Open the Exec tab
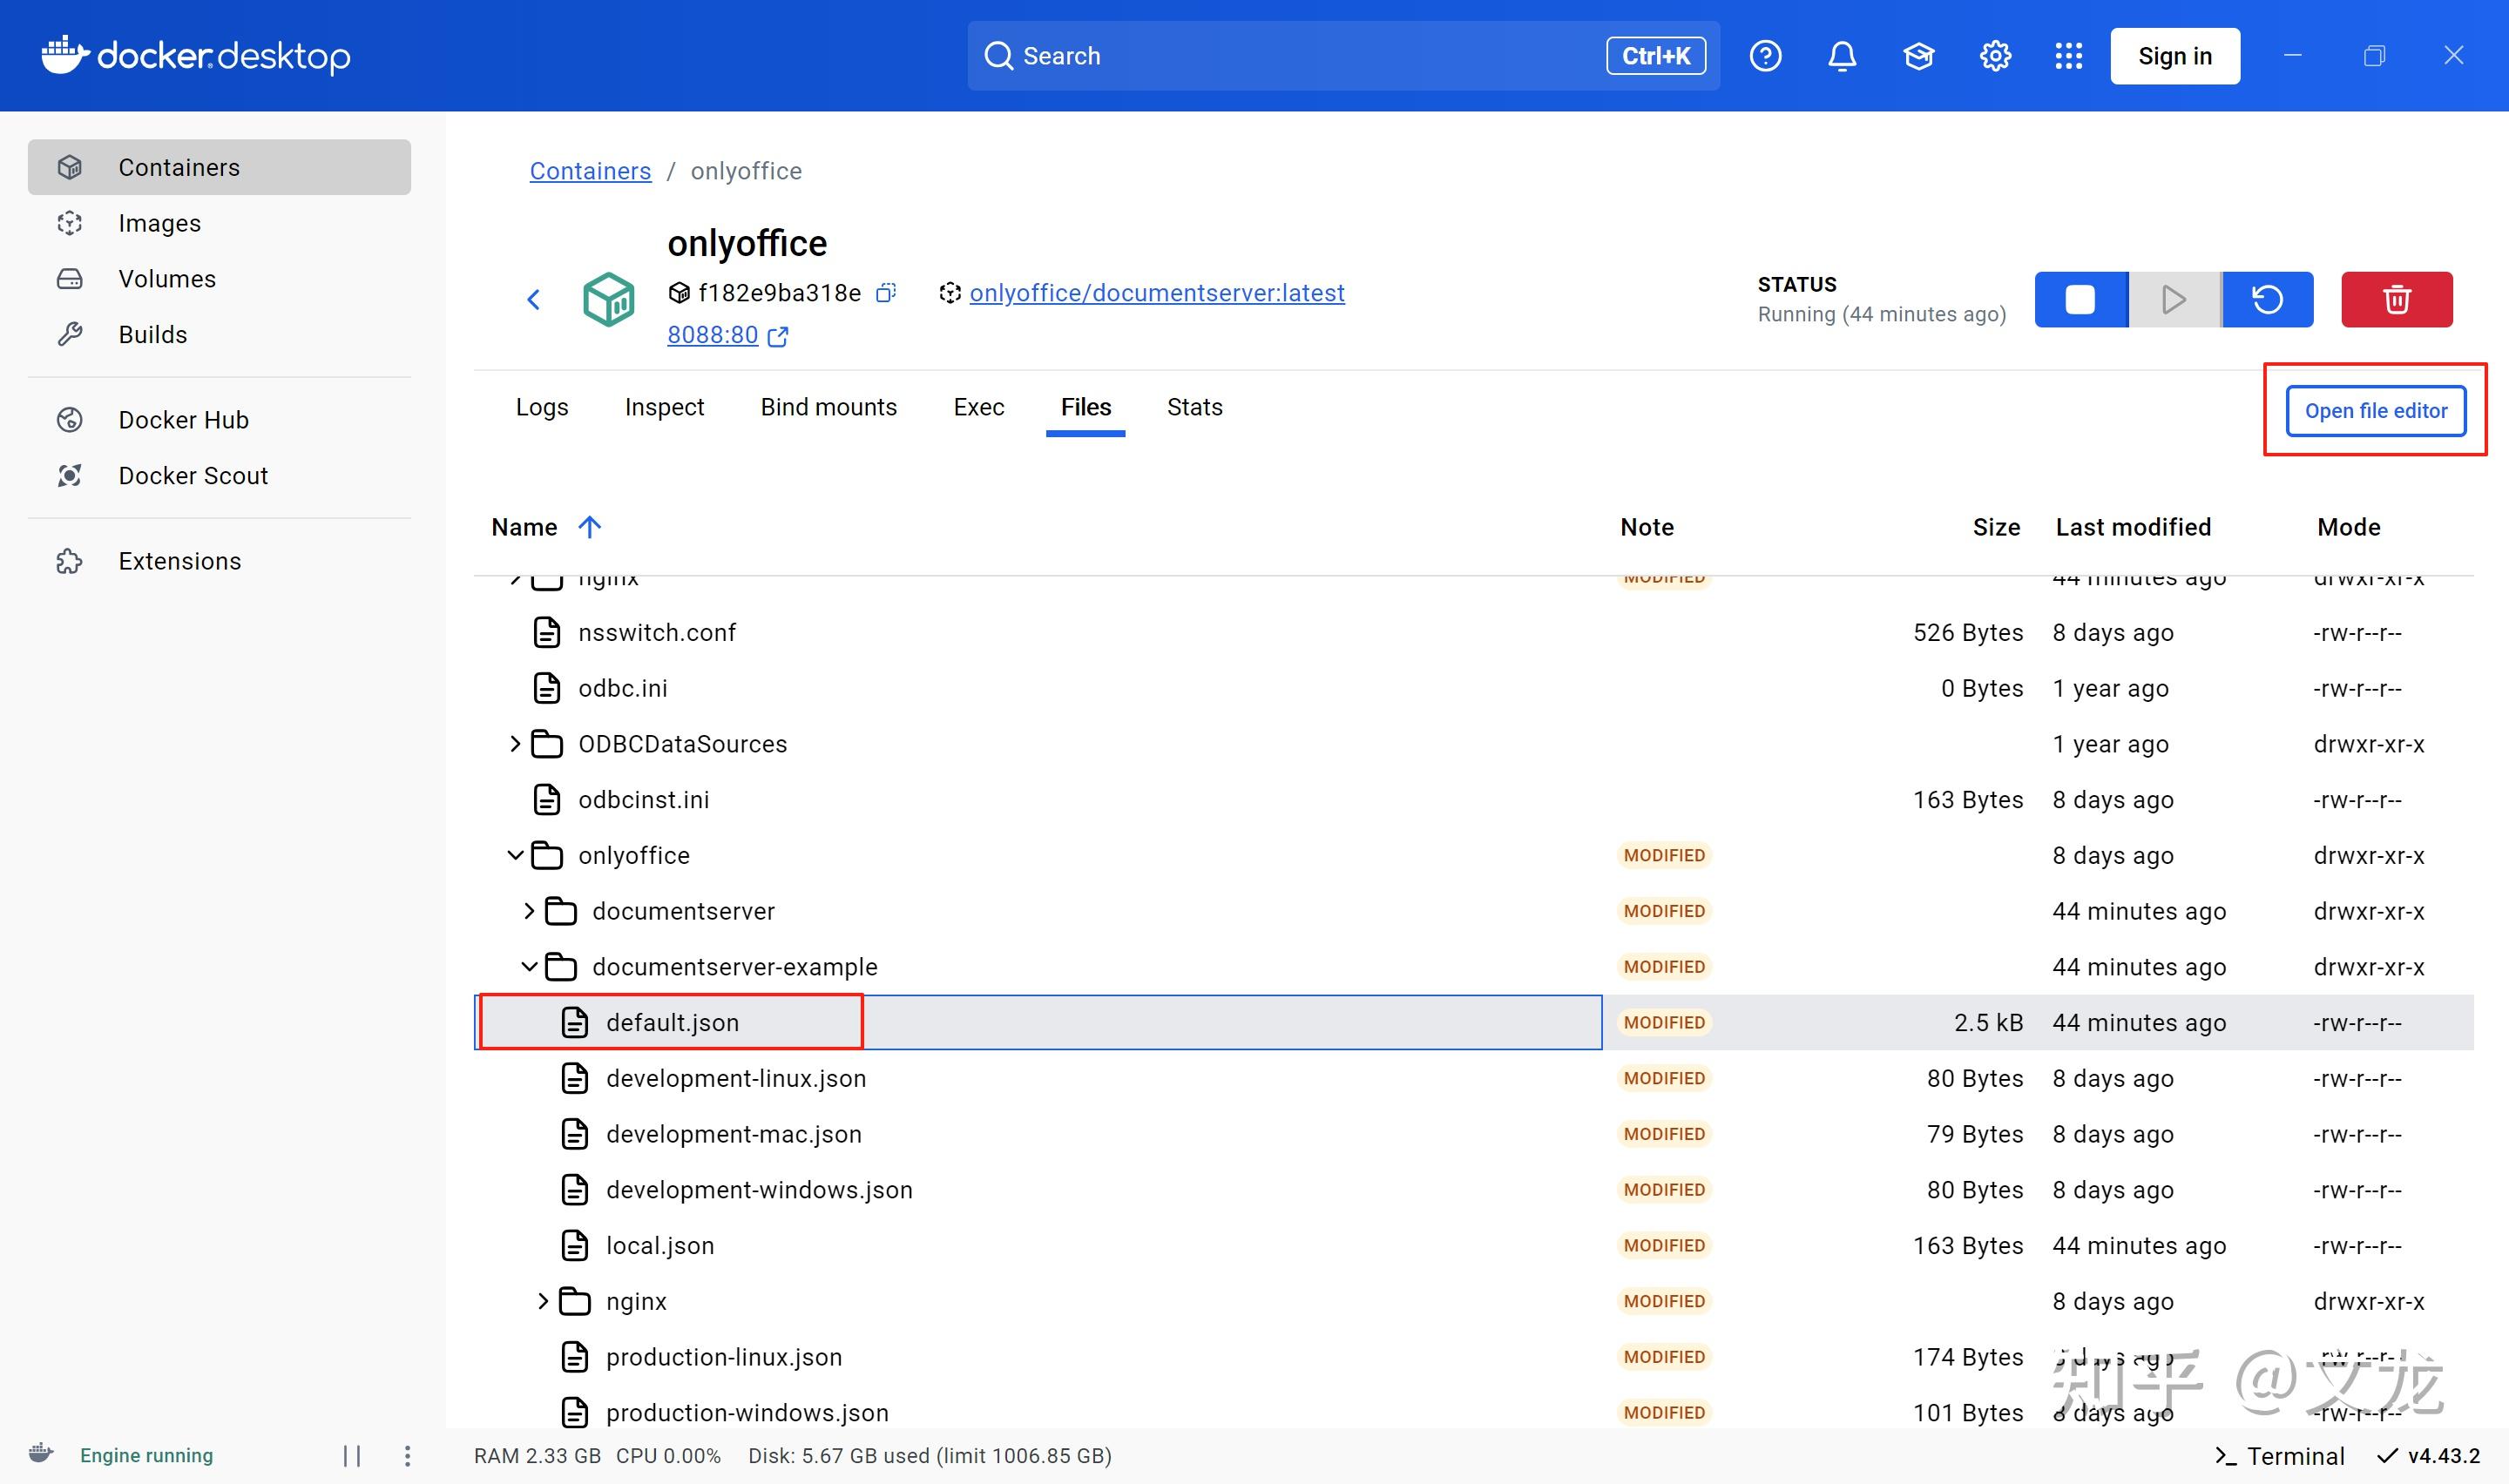 click(978, 407)
